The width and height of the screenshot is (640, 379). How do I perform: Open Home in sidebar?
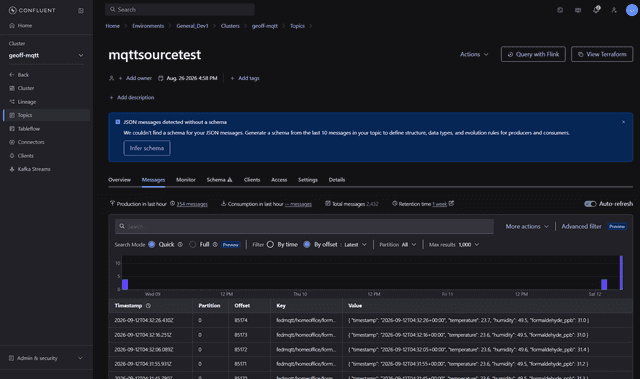[x=20, y=25]
